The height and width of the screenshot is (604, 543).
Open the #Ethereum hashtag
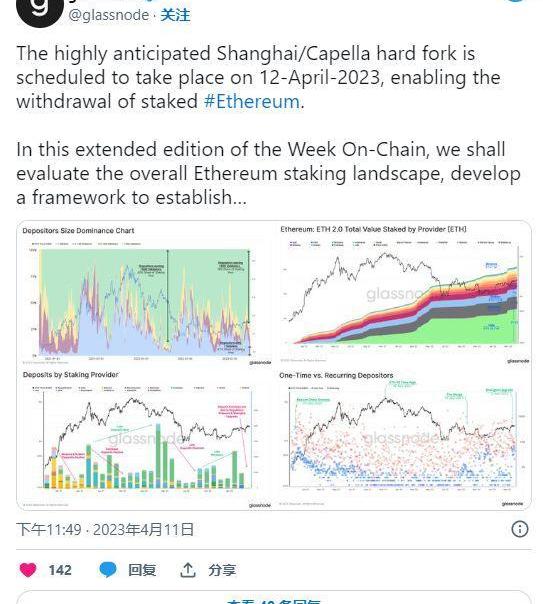pyautogui.click(x=251, y=102)
